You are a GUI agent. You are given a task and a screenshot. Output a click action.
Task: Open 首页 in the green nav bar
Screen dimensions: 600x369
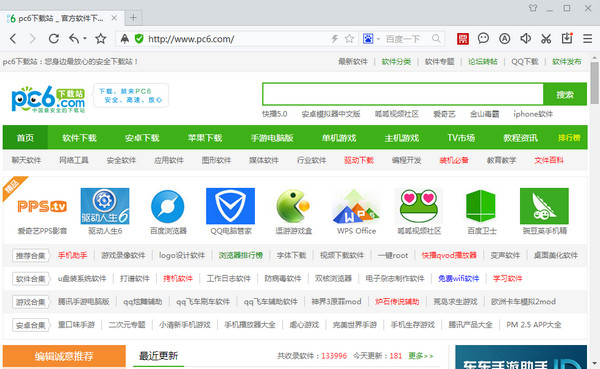[x=25, y=138]
